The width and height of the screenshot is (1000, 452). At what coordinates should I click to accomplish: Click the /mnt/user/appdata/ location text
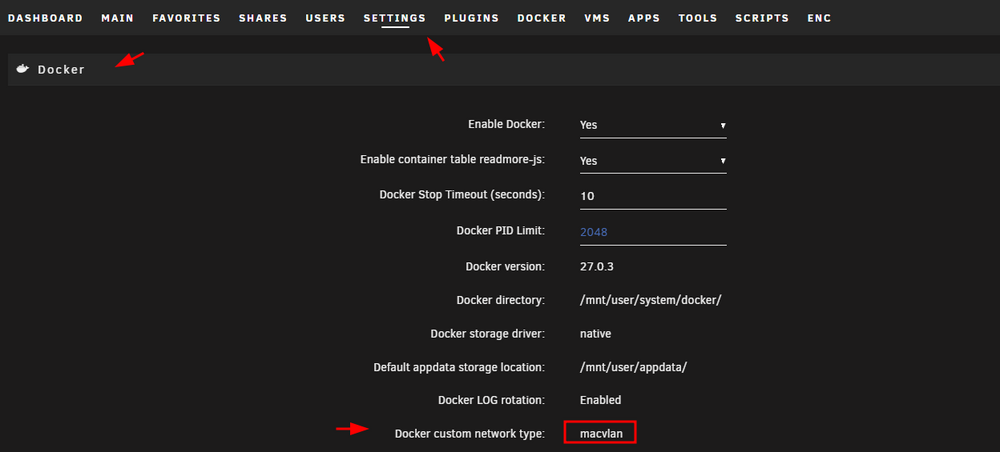(633, 367)
